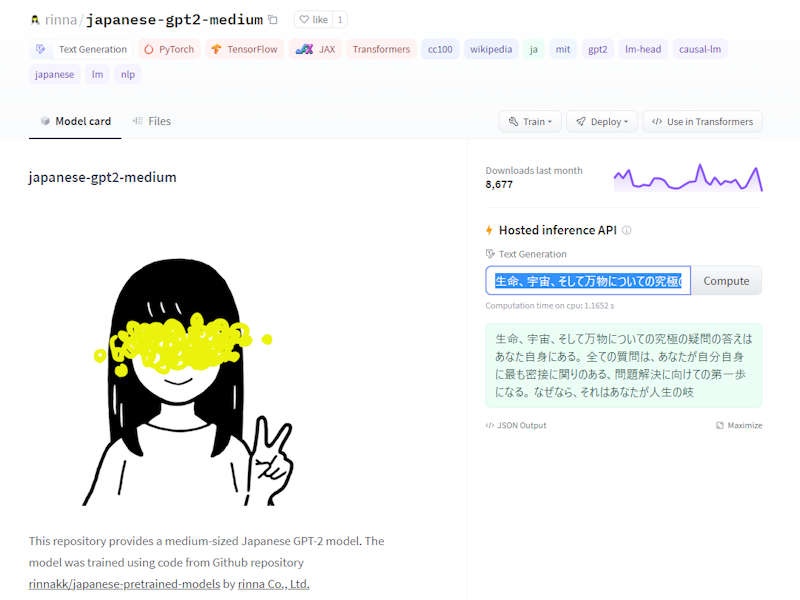Image resolution: width=800 pixels, height=600 pixels.
Task: Open the Model card tab
Action: (x=75, y=120)
